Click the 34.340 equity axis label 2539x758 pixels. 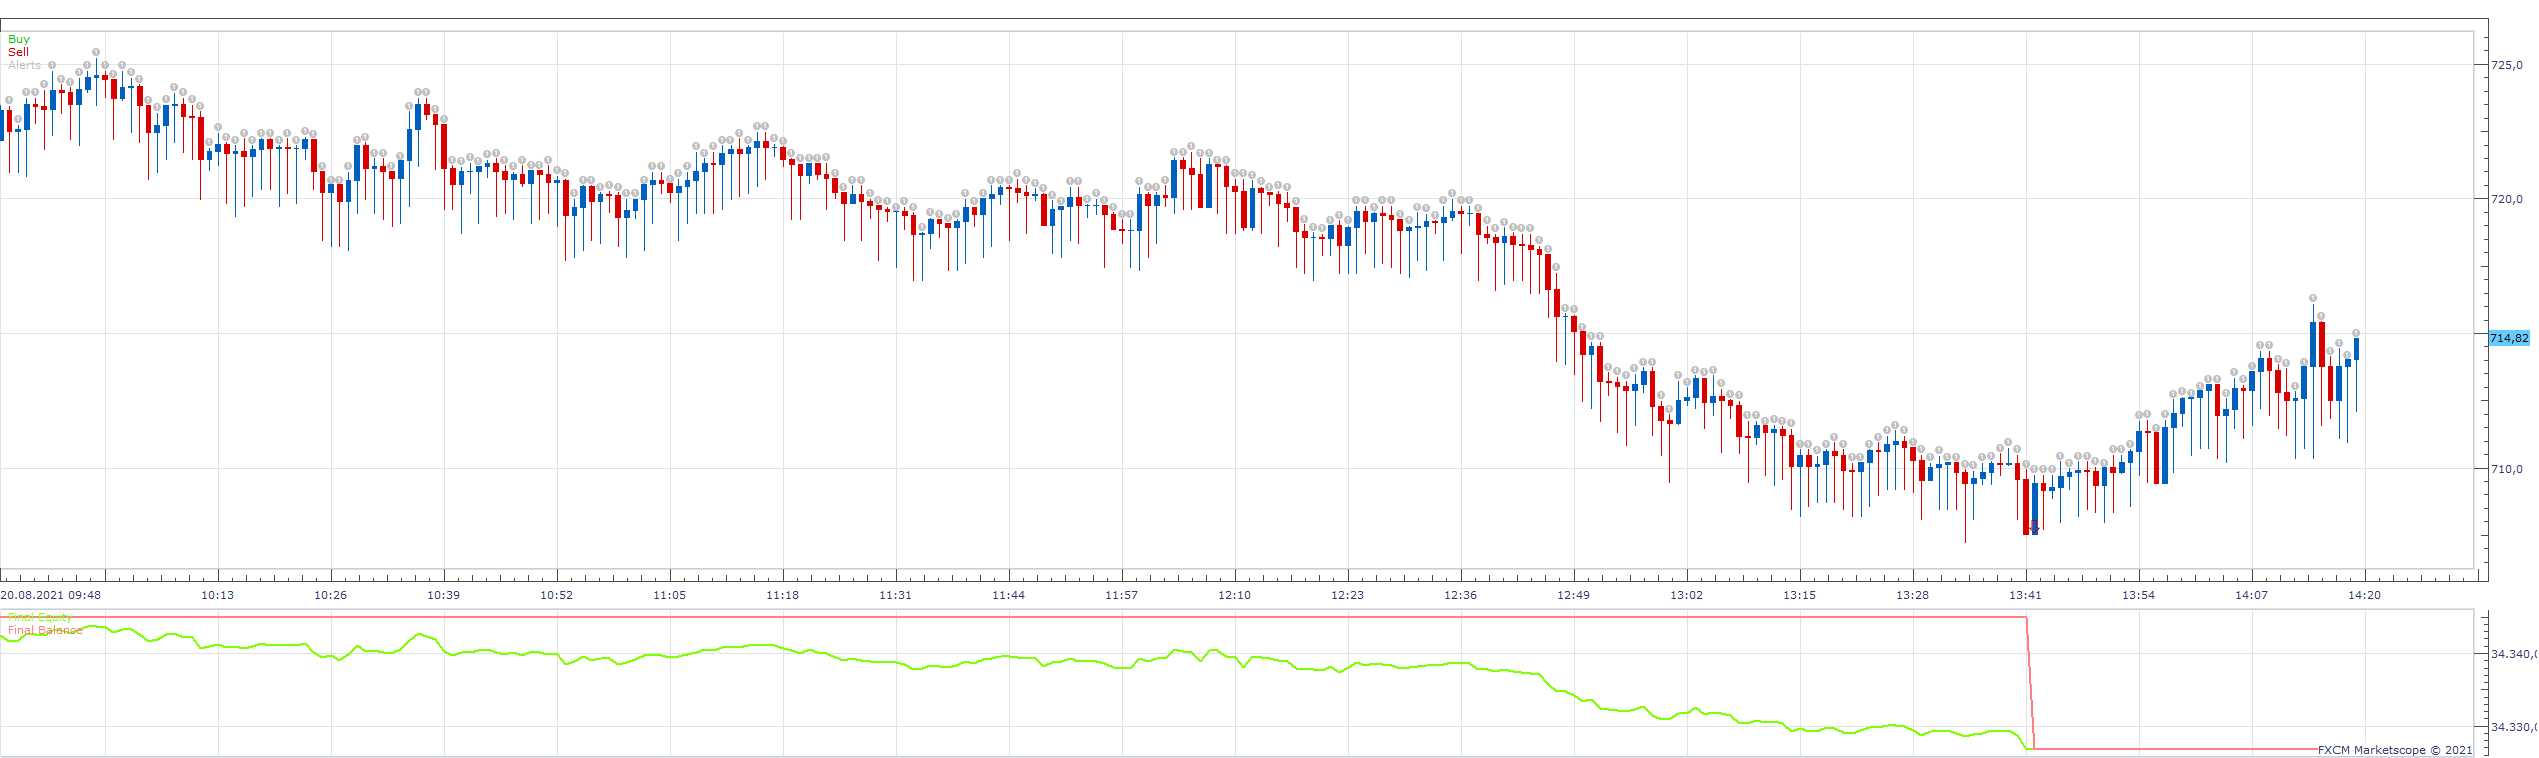(2513, 654)
